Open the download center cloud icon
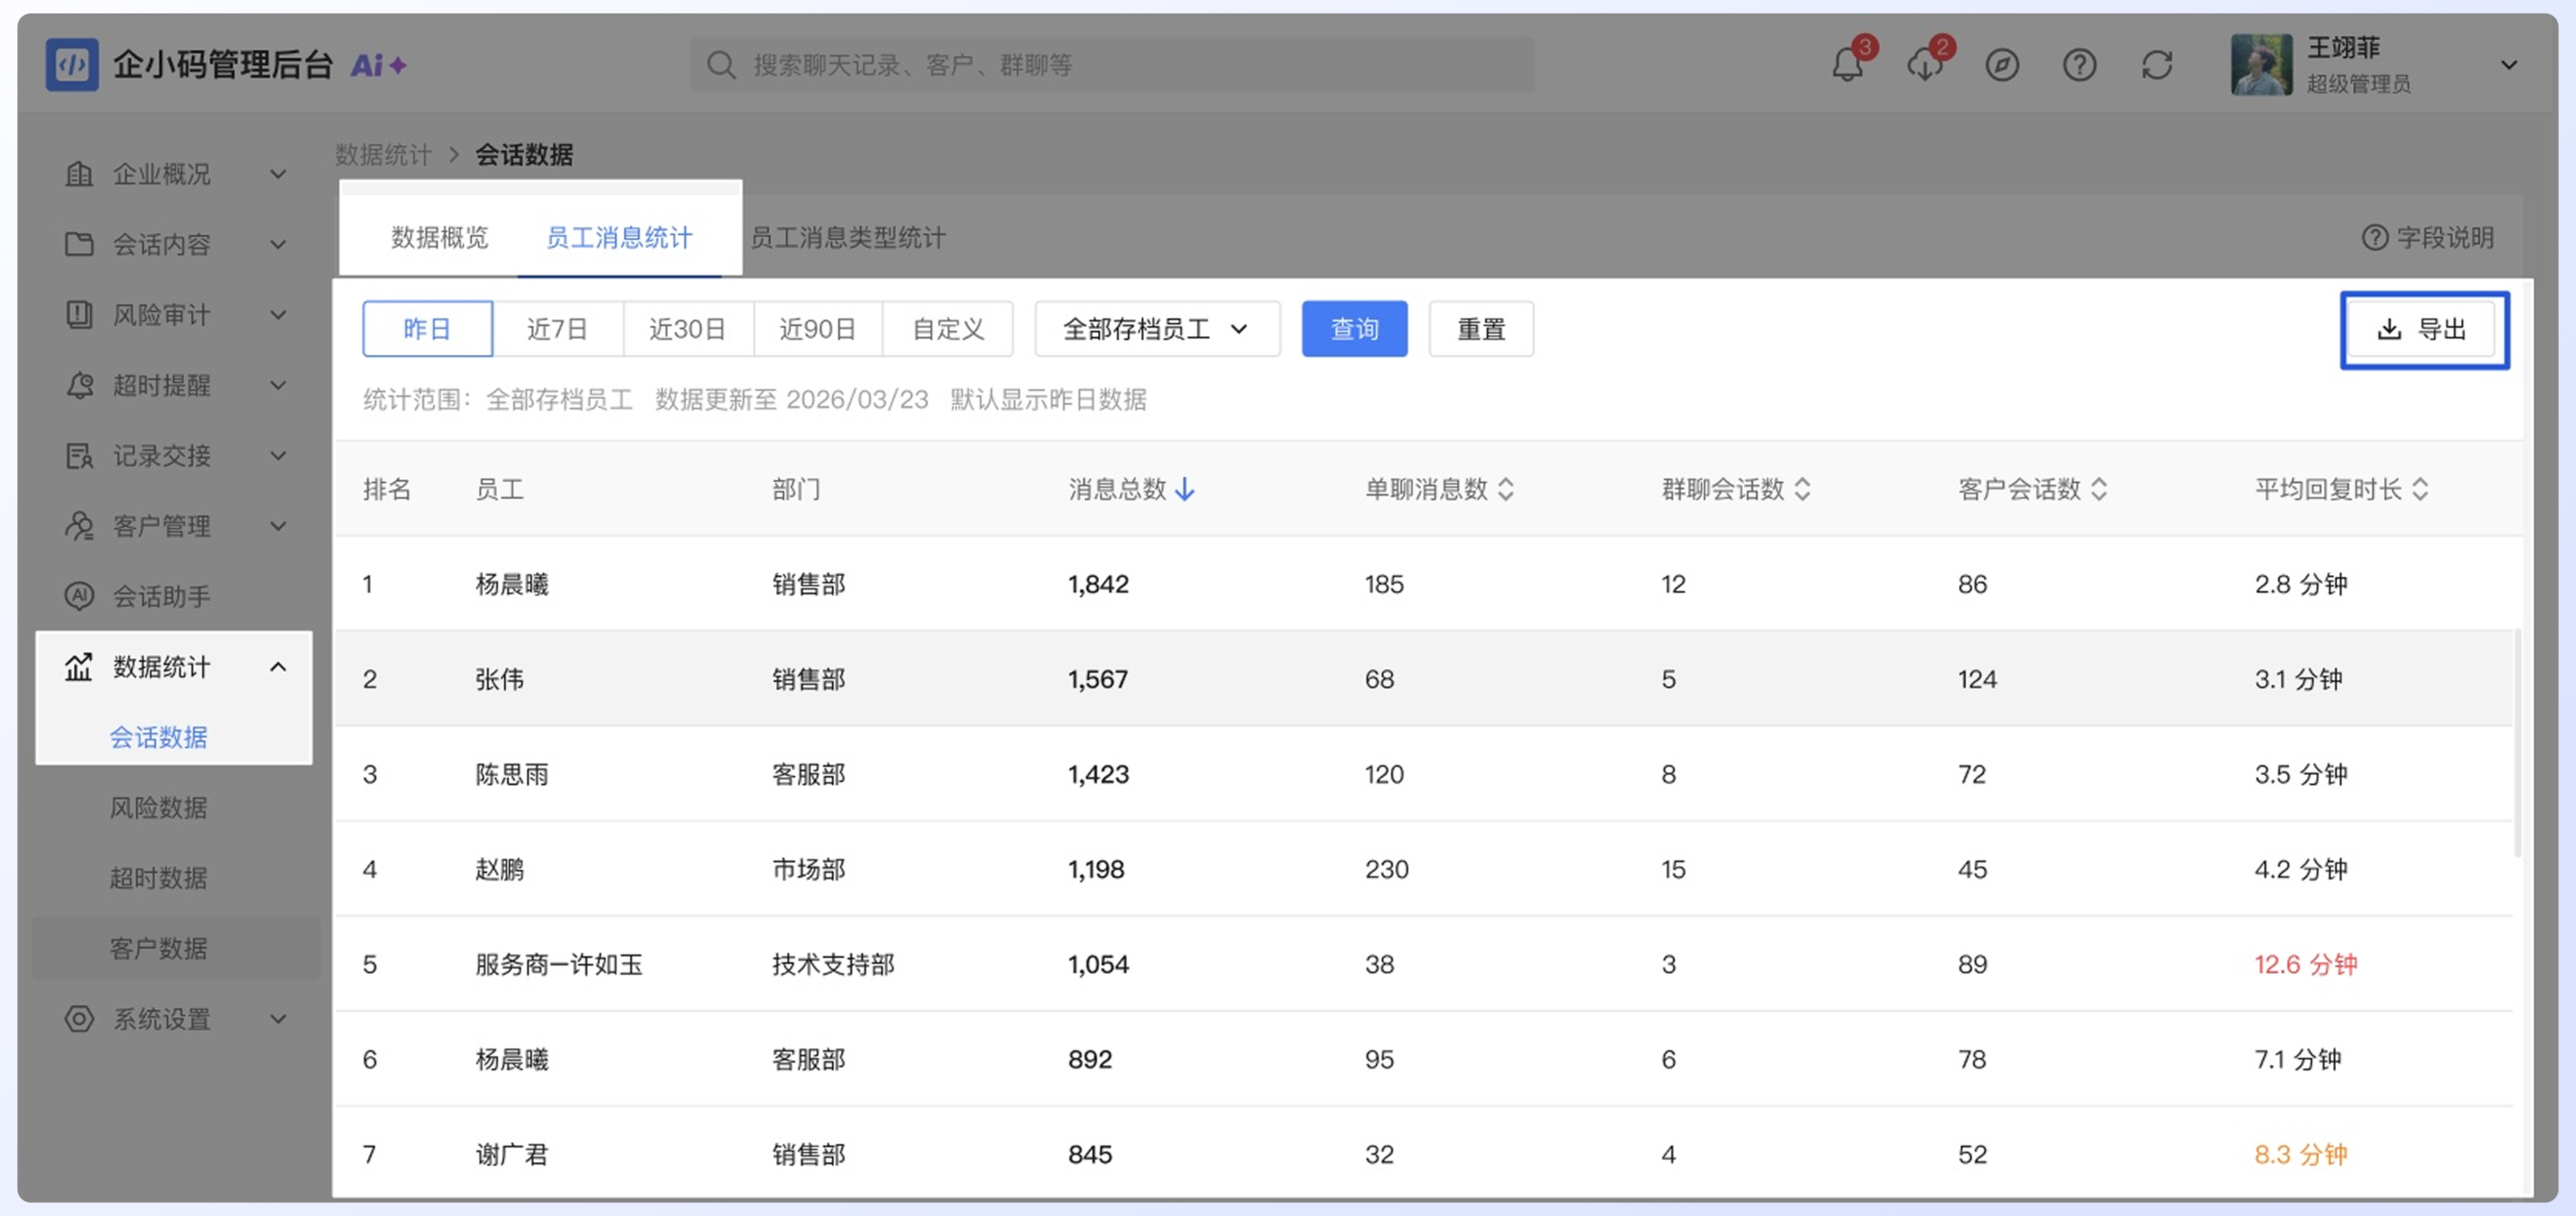The image size is (2576, 1216). click(1924, 65)
